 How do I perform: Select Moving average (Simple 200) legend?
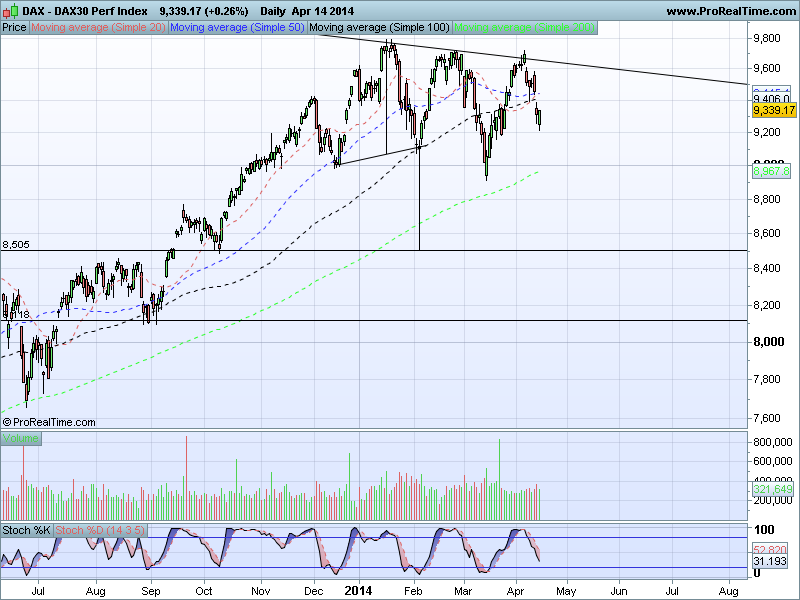[524, 28]
